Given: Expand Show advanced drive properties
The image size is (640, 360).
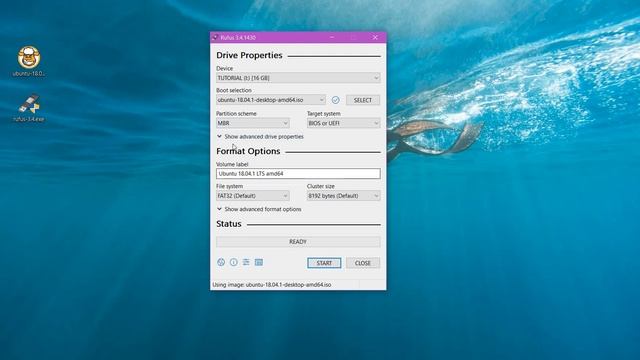Looking at the screenshot, I should [x=260, y=137].
